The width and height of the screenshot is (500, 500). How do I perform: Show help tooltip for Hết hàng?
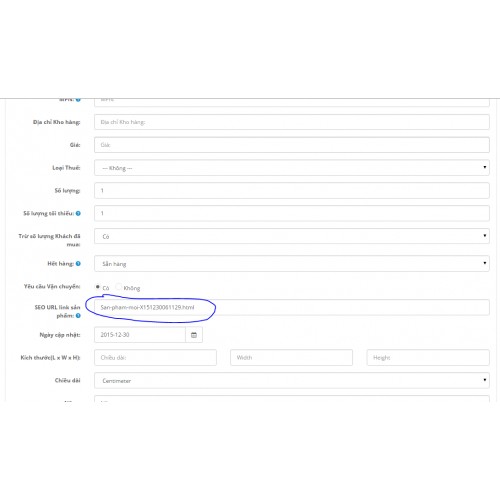point(78,263)
